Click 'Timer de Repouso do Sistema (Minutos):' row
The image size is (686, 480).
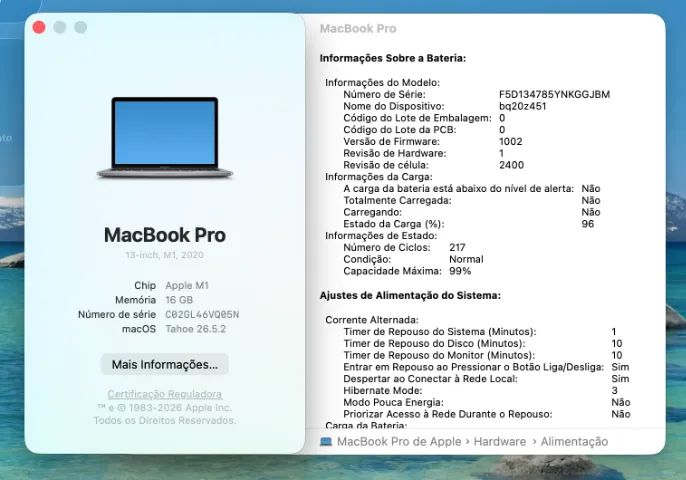(480, 332)
